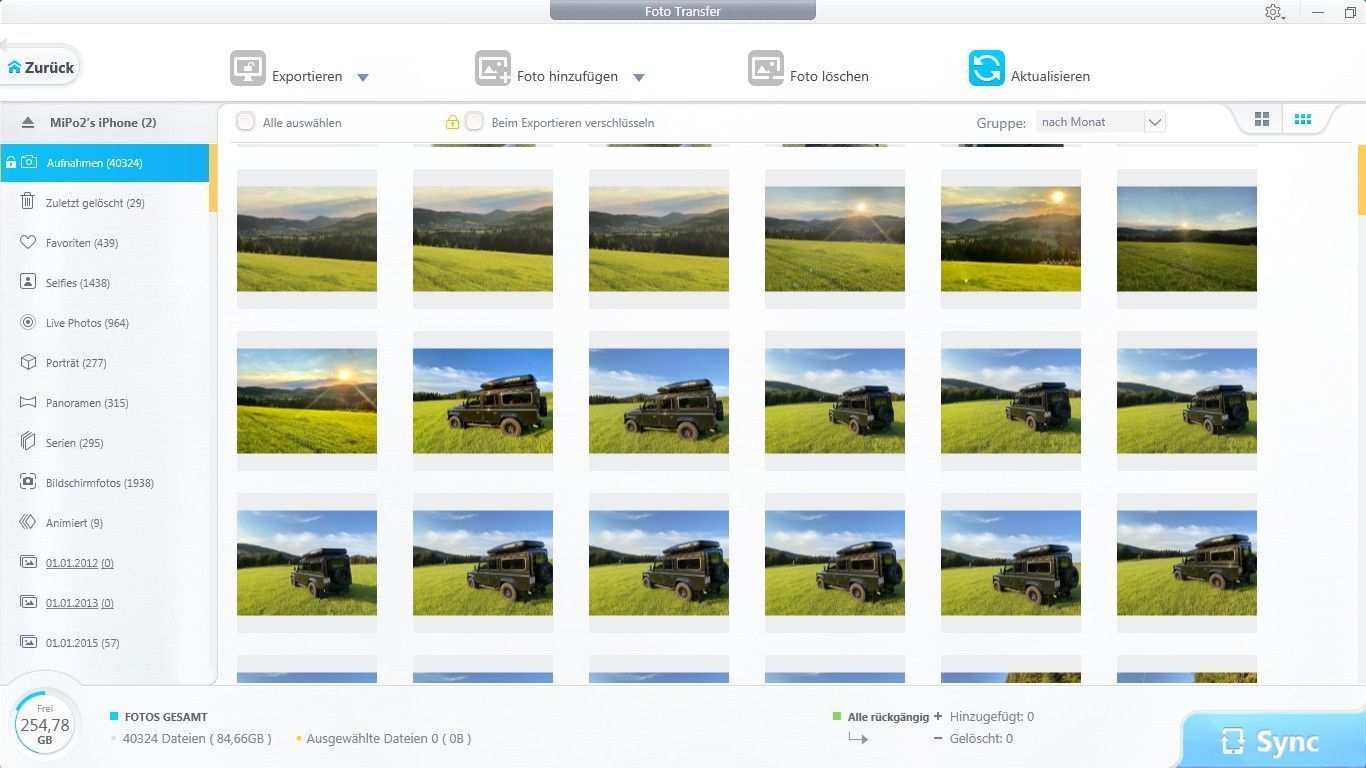Click the Foto löschen icon
This screenshot has width=1366, height=768.
765,68
